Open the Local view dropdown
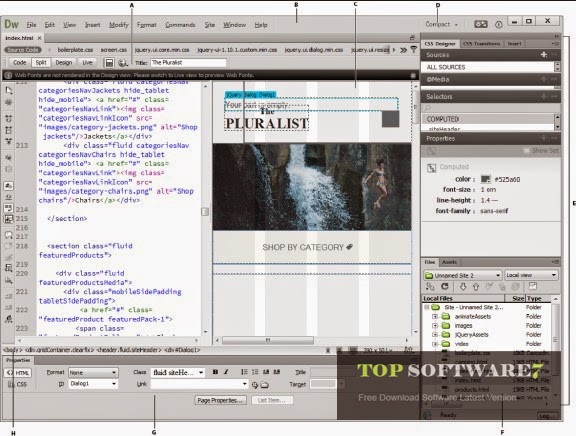This screenshot has height=436, width=576. tap(531, 275)
